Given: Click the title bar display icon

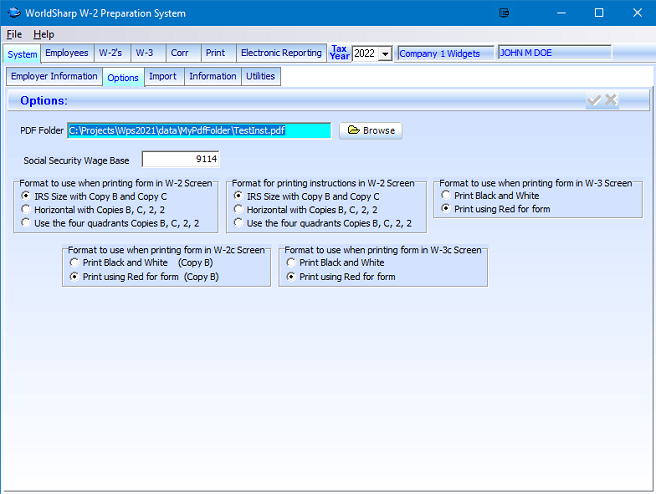Looking at the screenshot, I should pos(505,13).
